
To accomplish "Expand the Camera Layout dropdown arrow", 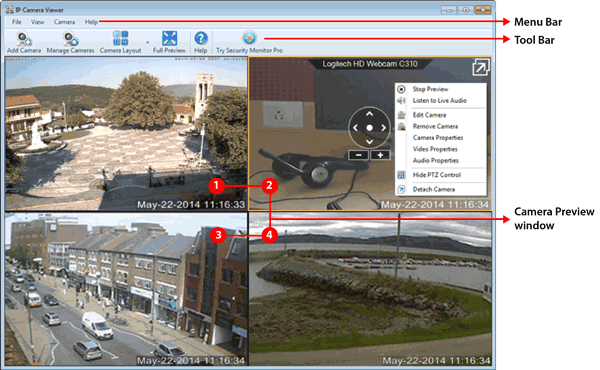I will coord(148,42).
